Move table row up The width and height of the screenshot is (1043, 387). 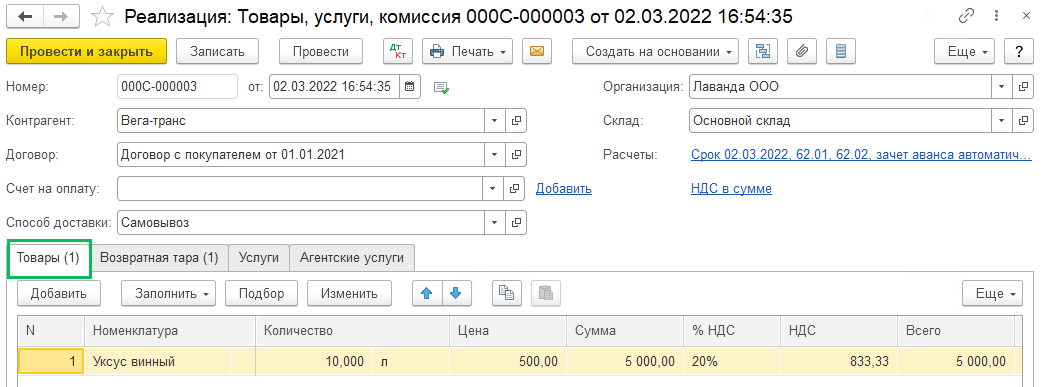(427, 293)
